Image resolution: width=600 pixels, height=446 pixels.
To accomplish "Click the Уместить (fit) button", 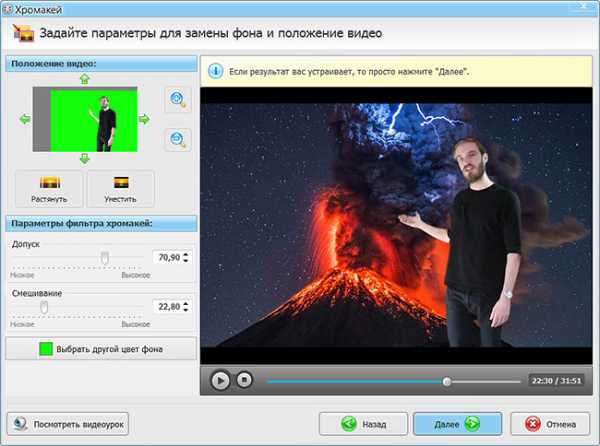I will coord(121,189).
